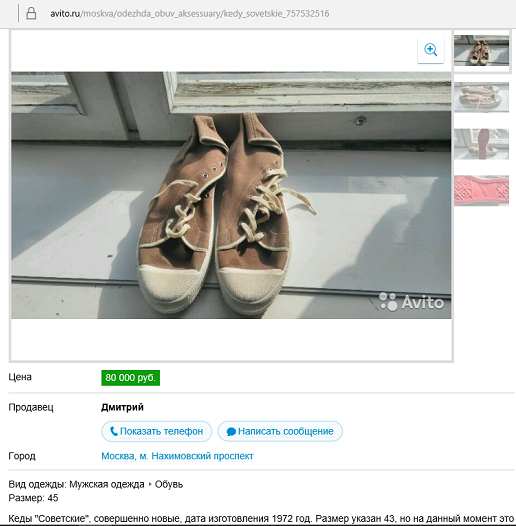This screenshot has height=526, width=516.
Task: Click description text starting Кеды "Советские"
Action: 262,519
